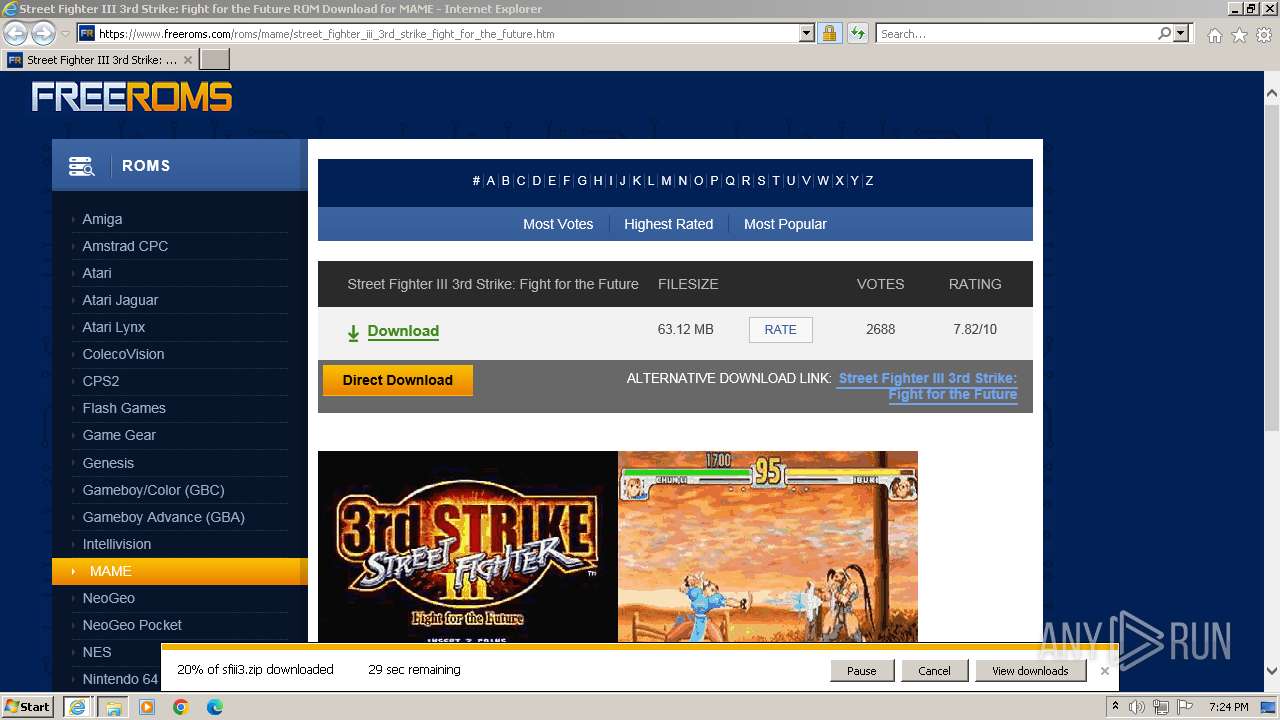1280x720 pixels.
Task: Open the Atari Jaguar category
Action: (x=120, y=300)
